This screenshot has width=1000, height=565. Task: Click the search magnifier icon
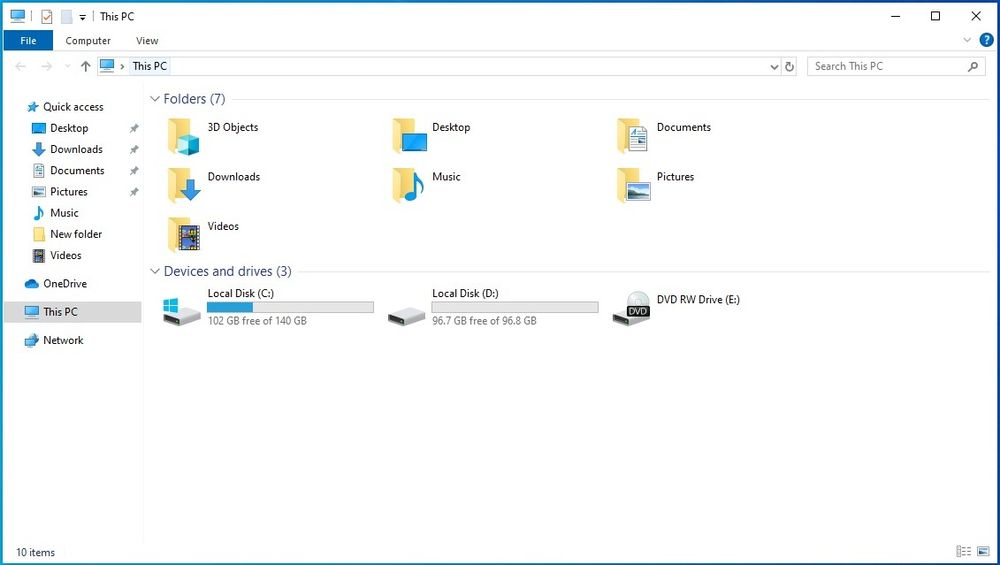click(973, 66)
